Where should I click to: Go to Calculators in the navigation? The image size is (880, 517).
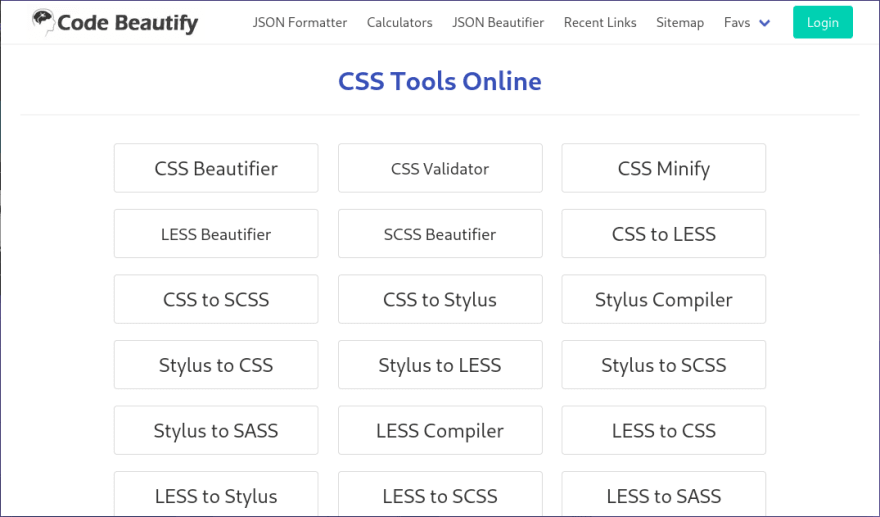coord(399,22)
